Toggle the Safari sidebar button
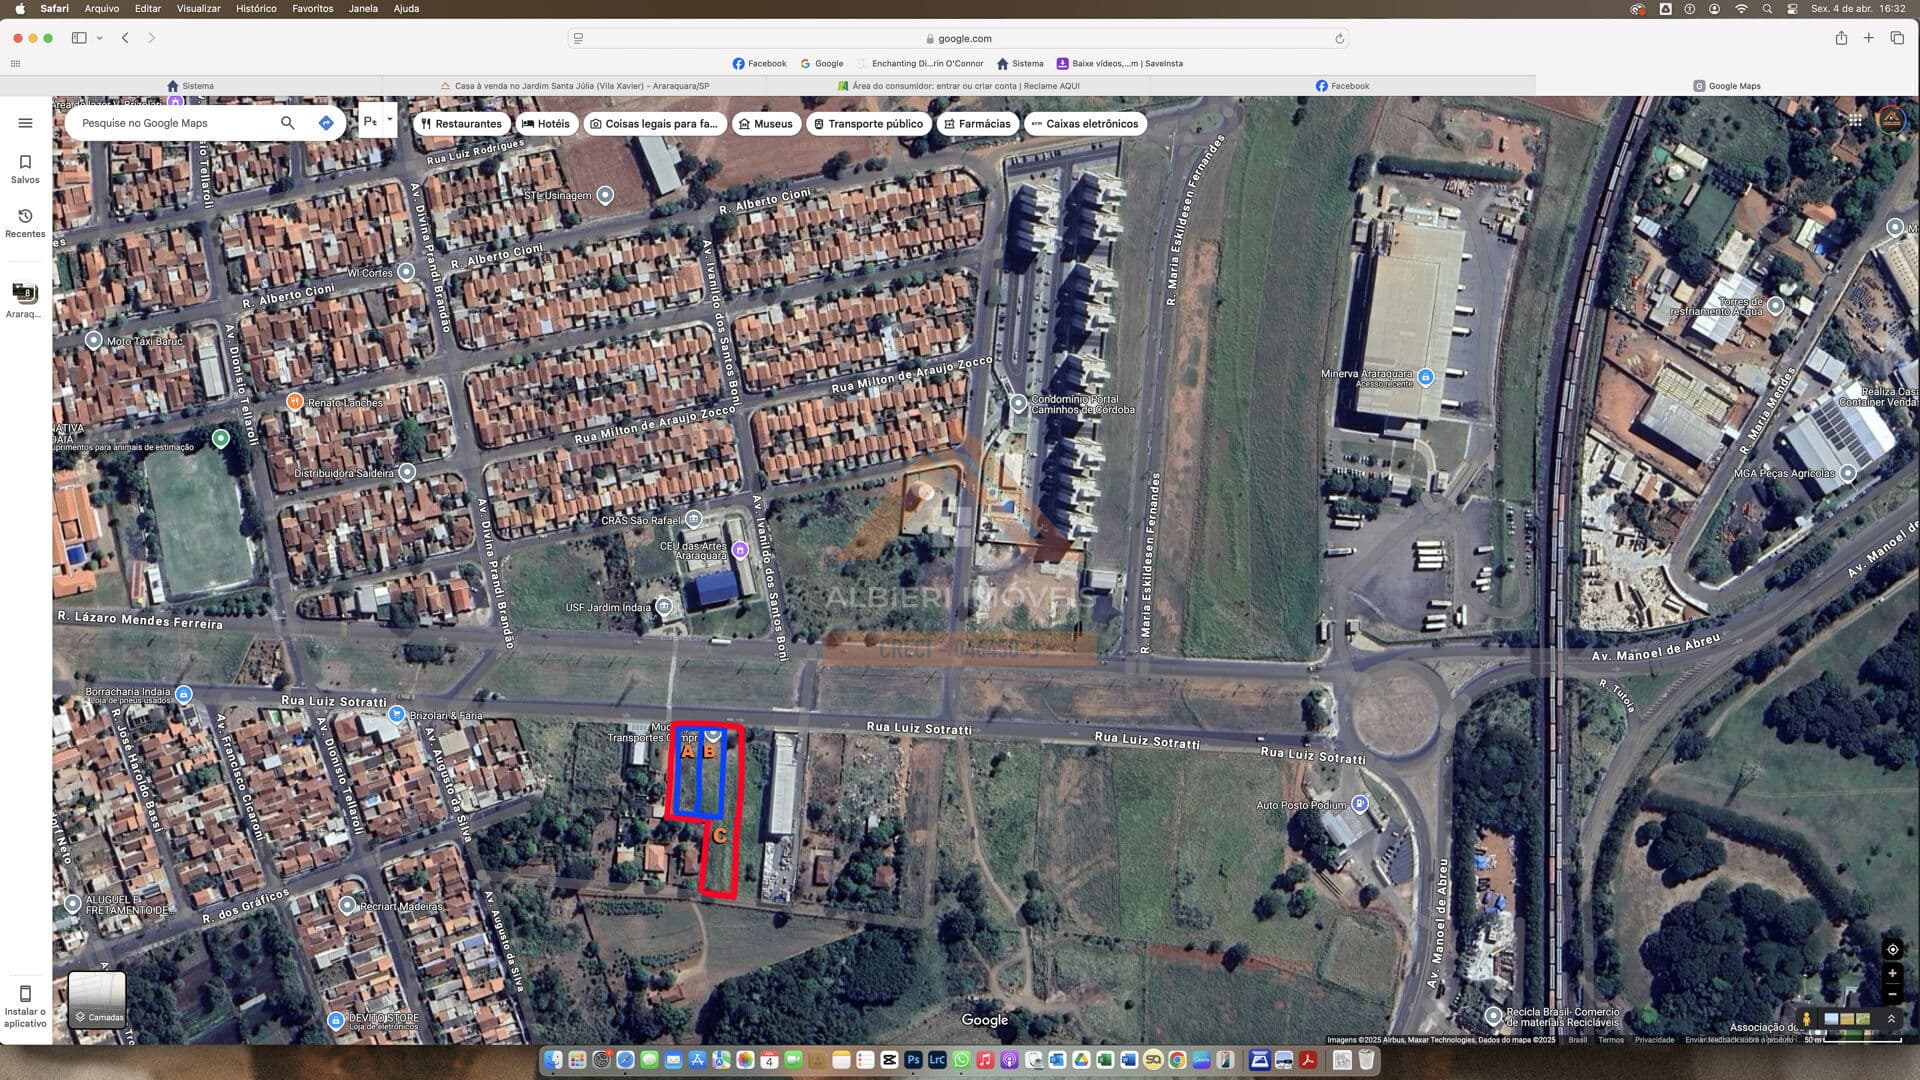This screenshot has height=1080, width=1920. pos(79,38)
